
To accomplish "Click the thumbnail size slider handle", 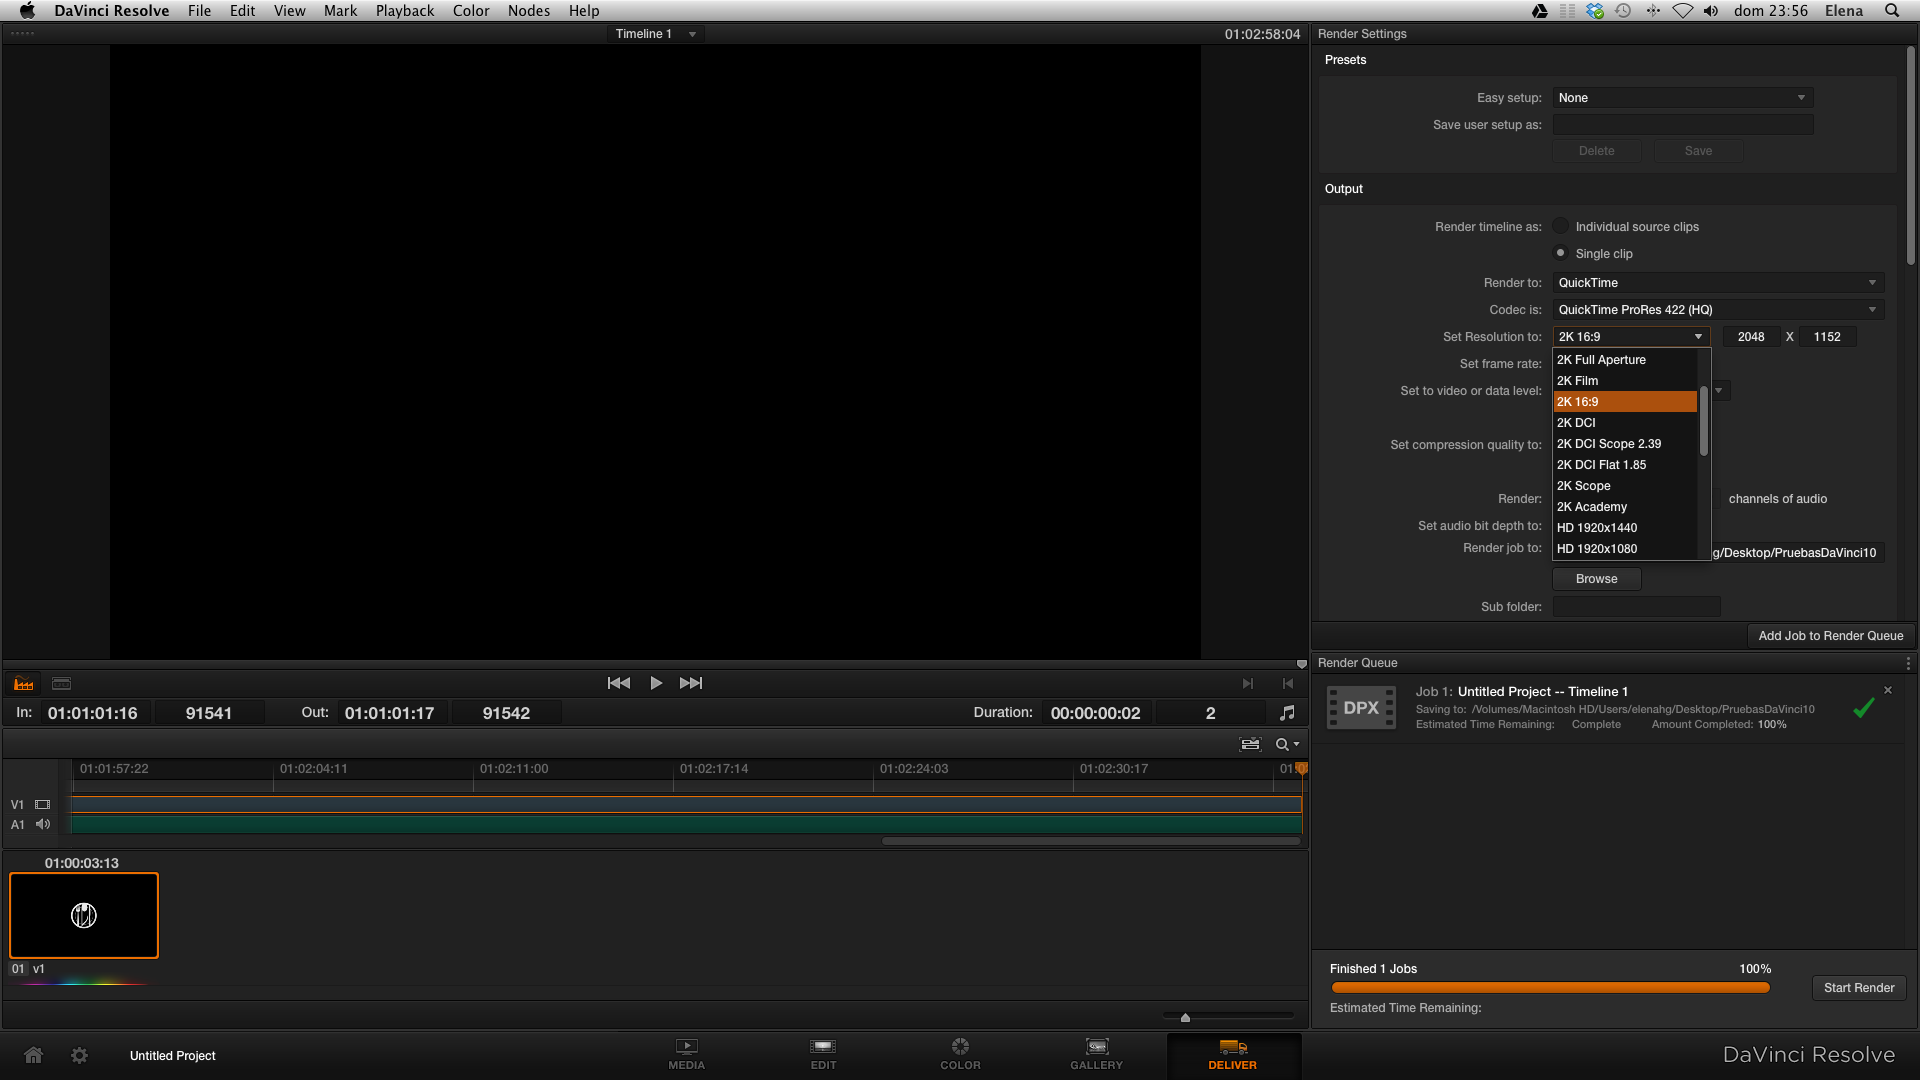I will click(x=1185, y=1017).
